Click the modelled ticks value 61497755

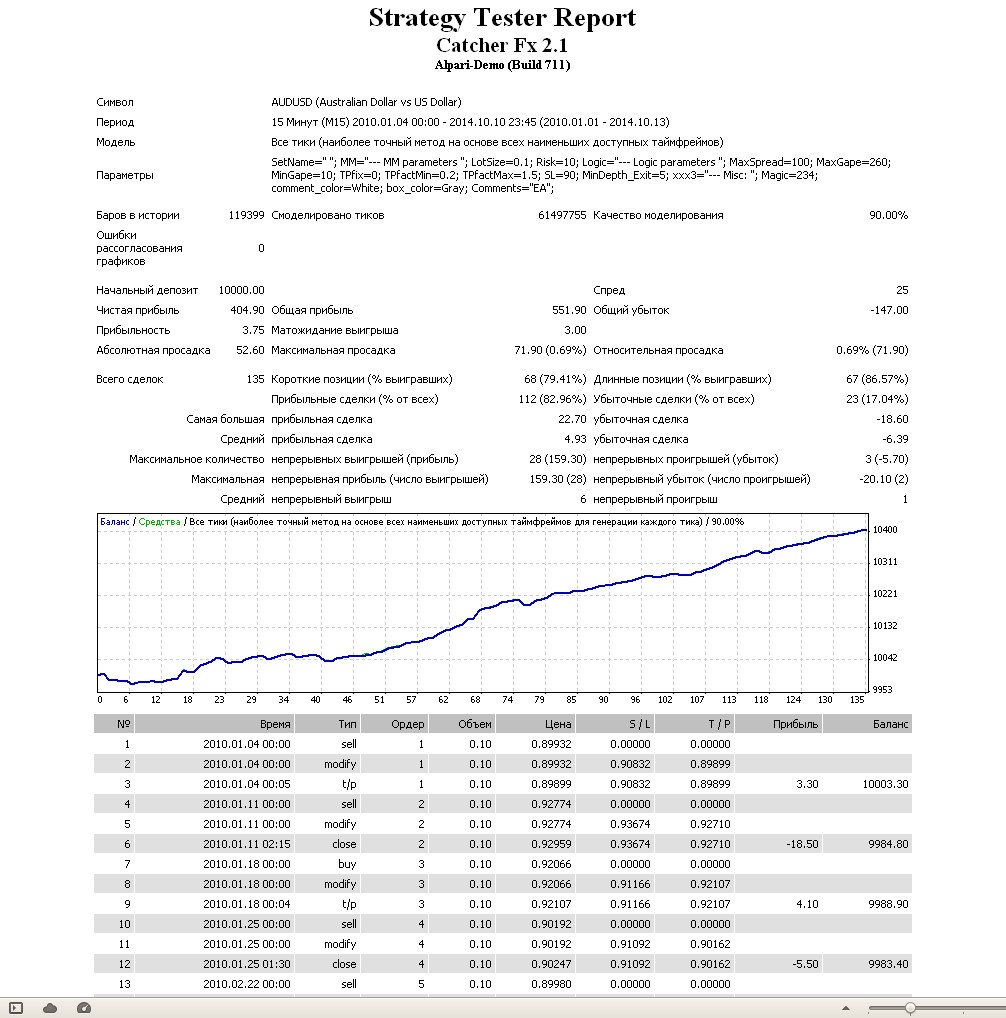pyautogui.click(x=562, y=215)
